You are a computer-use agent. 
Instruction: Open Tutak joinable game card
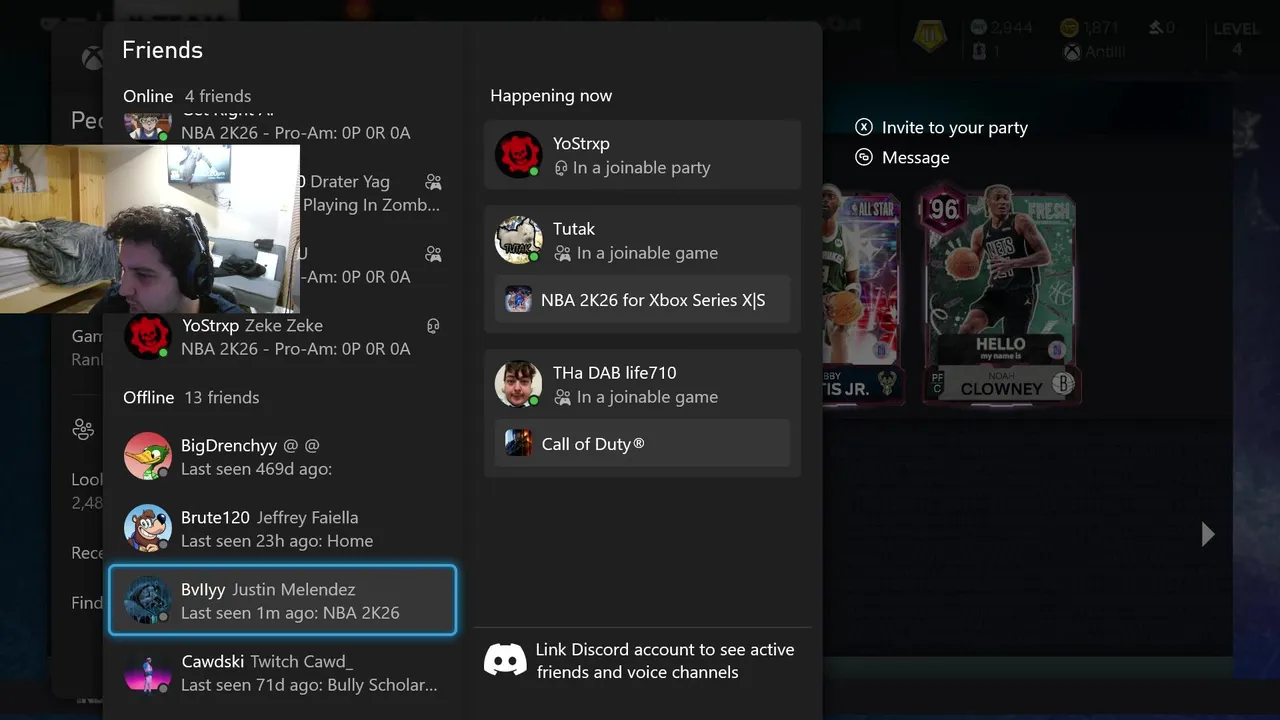642,269
